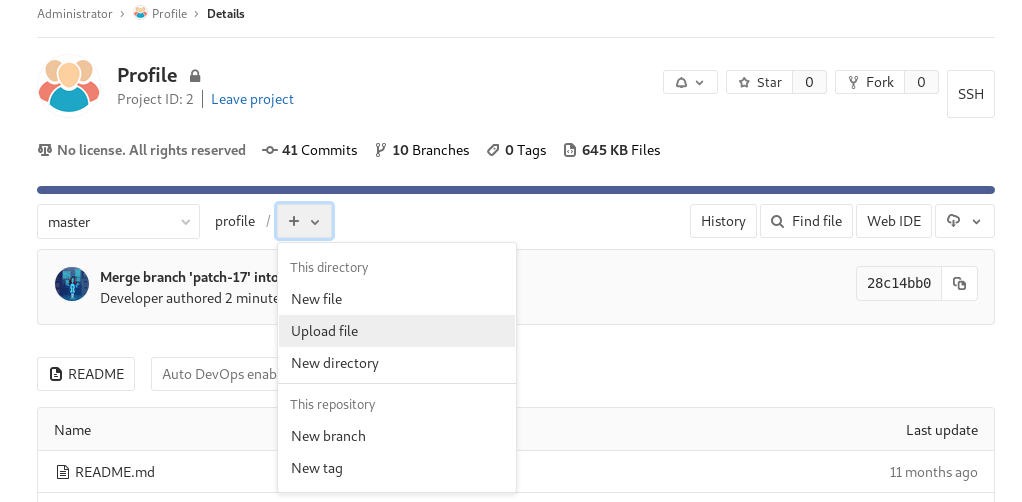
Task: Fork the Profile project
Action: (x=870, y=82)
